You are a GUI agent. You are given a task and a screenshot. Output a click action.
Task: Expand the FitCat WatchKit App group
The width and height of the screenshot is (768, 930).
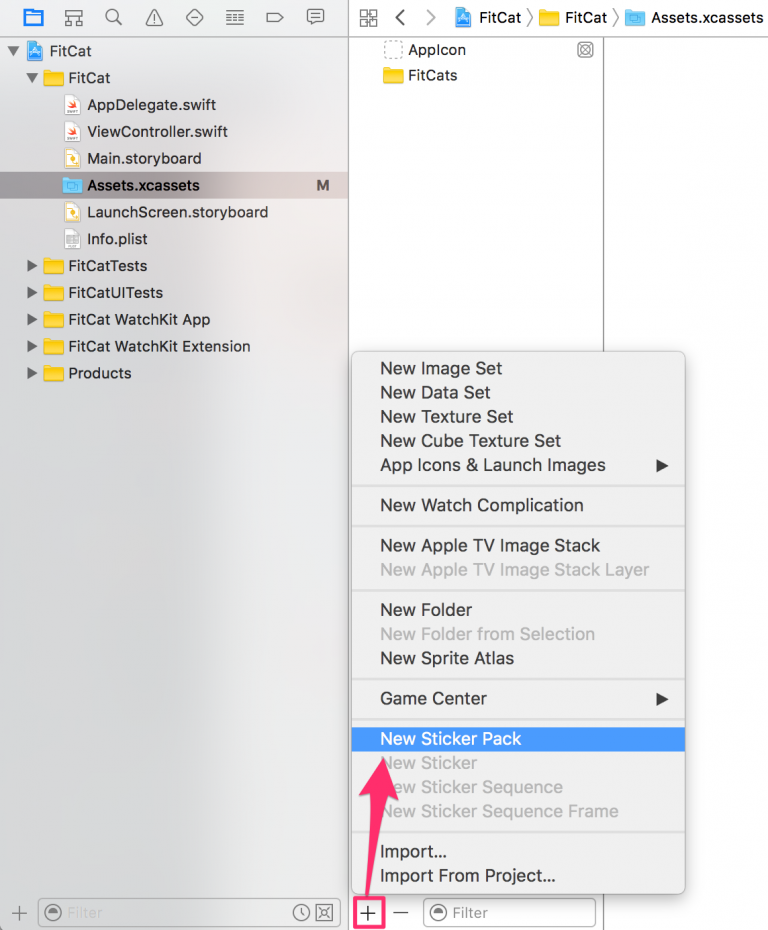point(32,320)
